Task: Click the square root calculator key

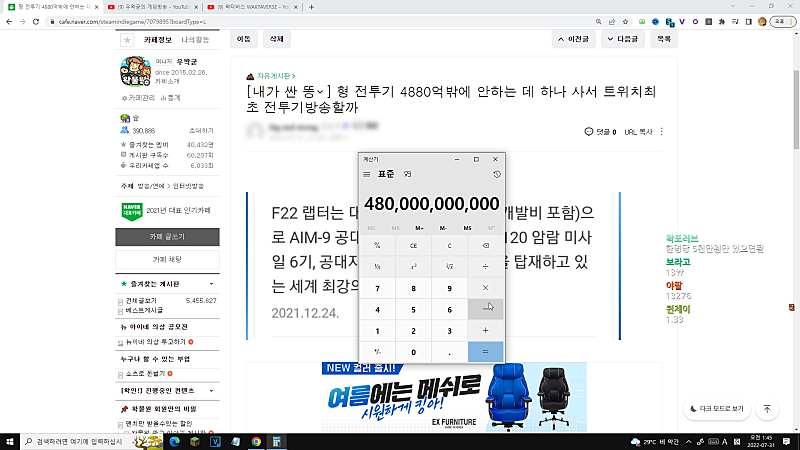Action: [x=449, y=266]
